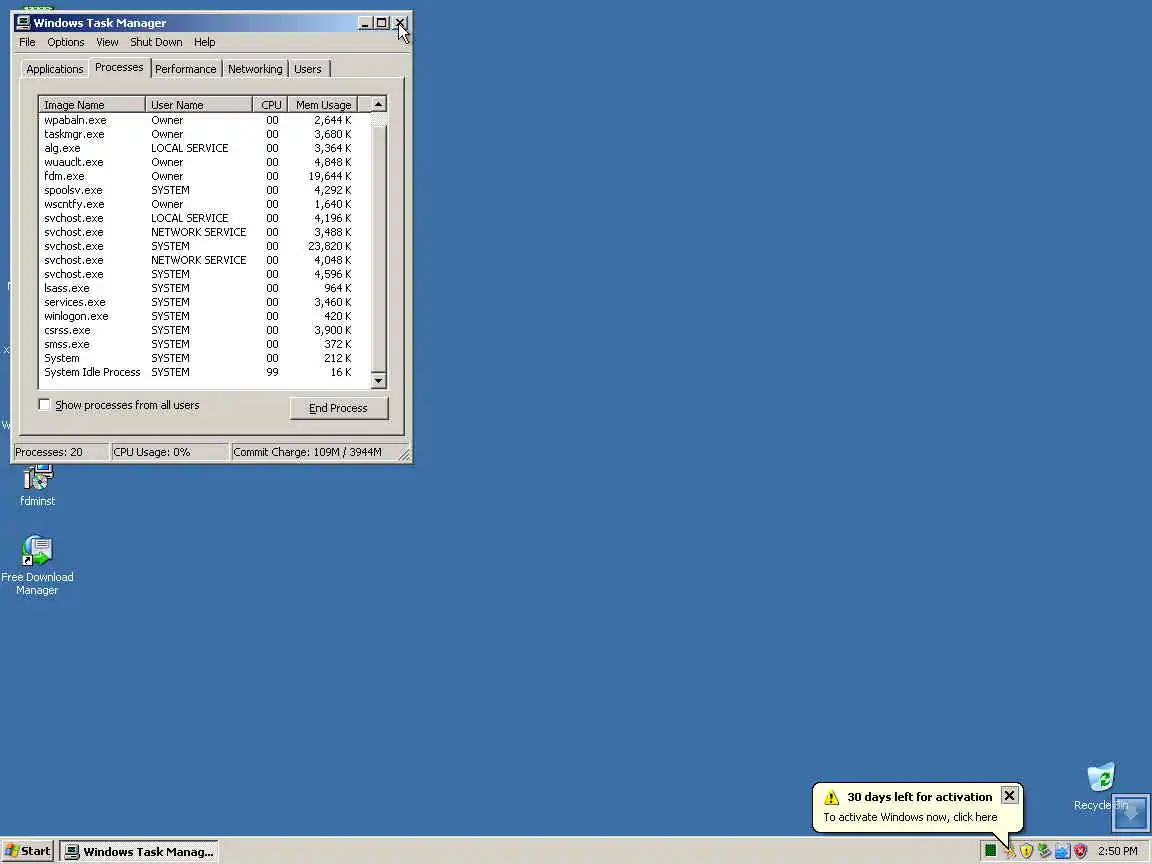
Task: Select the System Idle Process row
Action: (205, 372)
